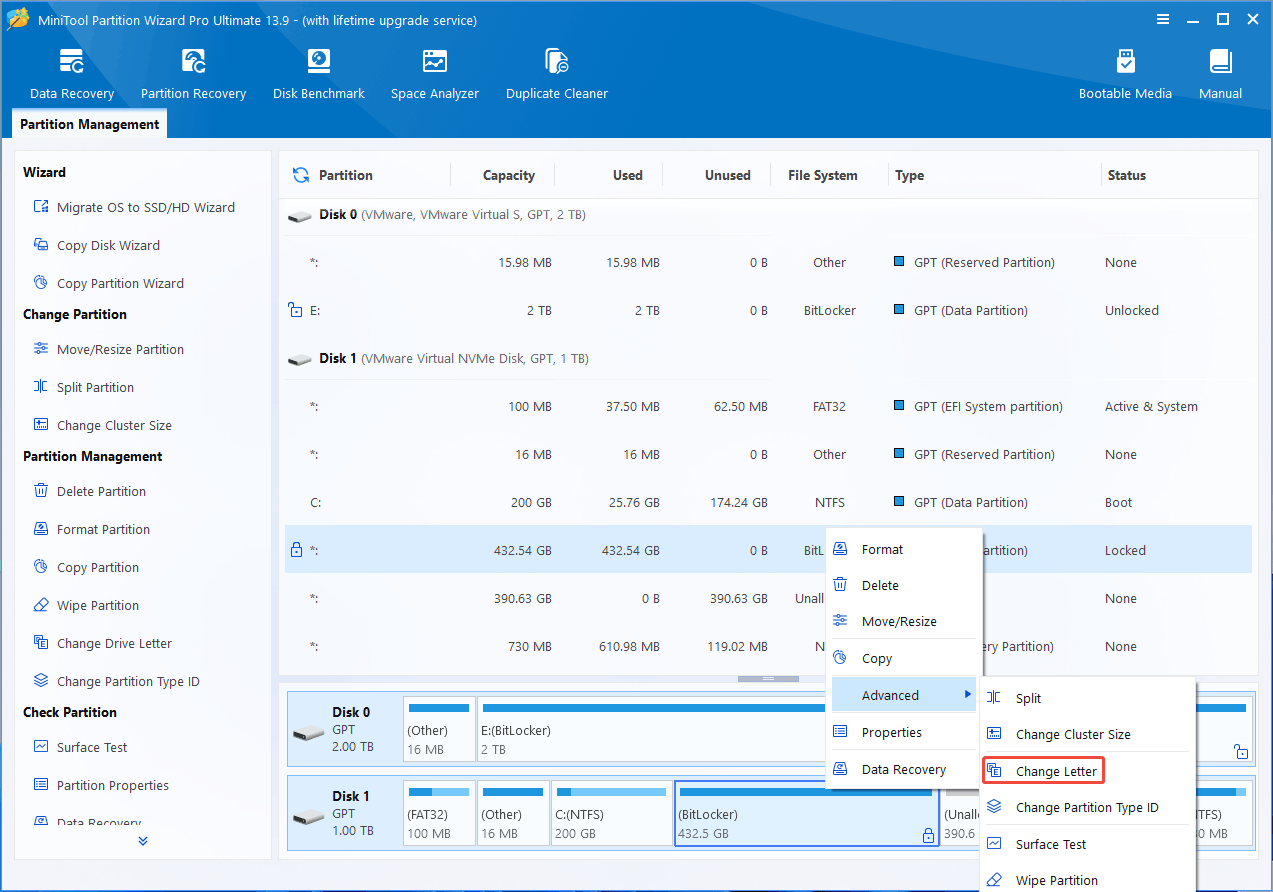
Task: Run Surface Test from the Advanced submenu
Action: (x=1087, y=845)
